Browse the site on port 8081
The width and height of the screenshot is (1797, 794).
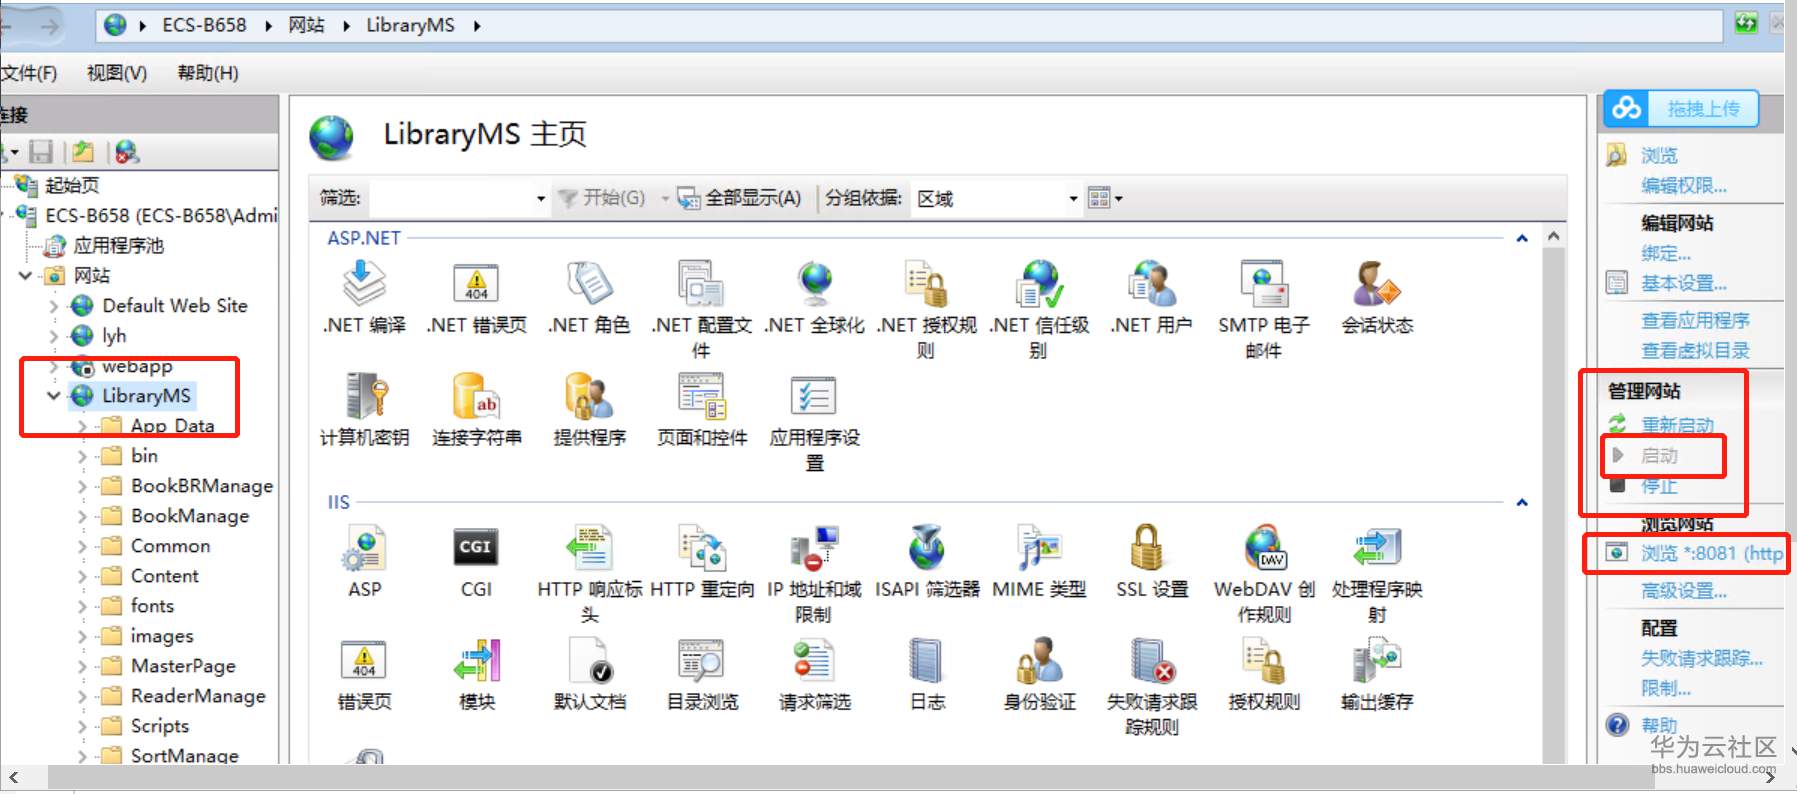pyautogui.click(x=1711, y=553)
